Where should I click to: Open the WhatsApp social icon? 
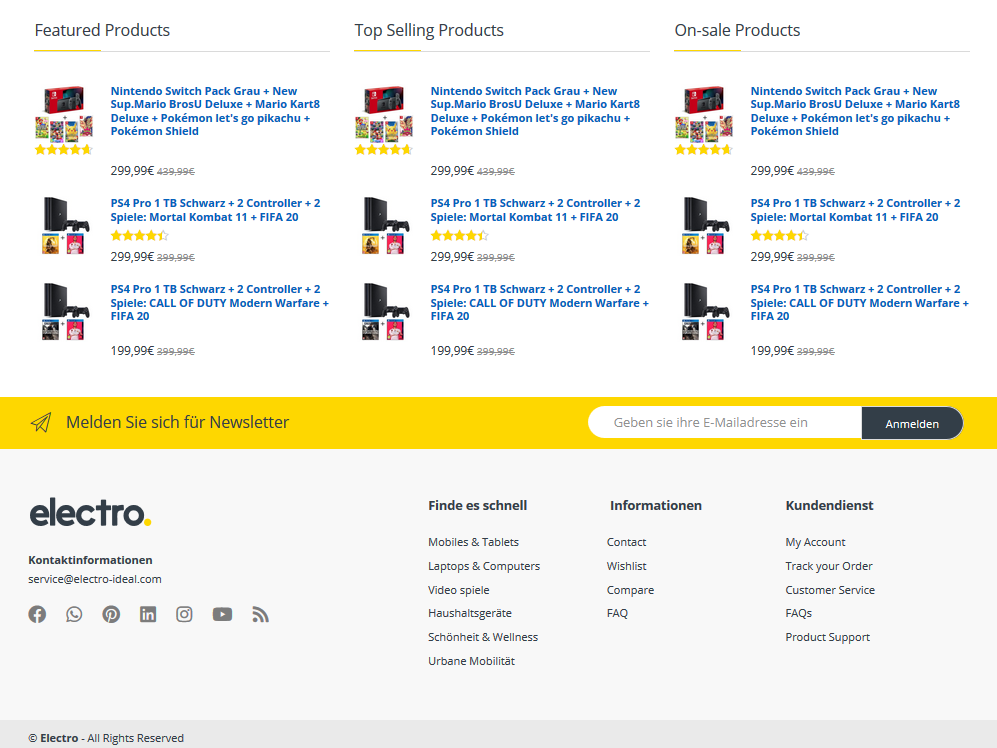(x=74, y=614)
